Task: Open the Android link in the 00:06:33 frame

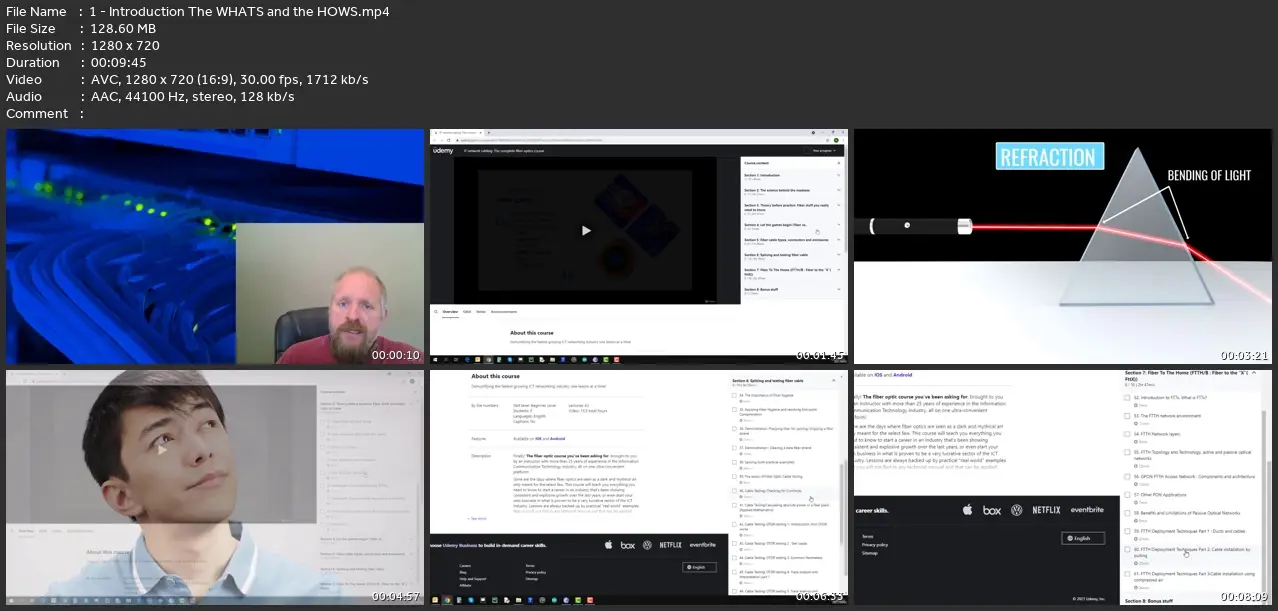Action: click(558, 439)
